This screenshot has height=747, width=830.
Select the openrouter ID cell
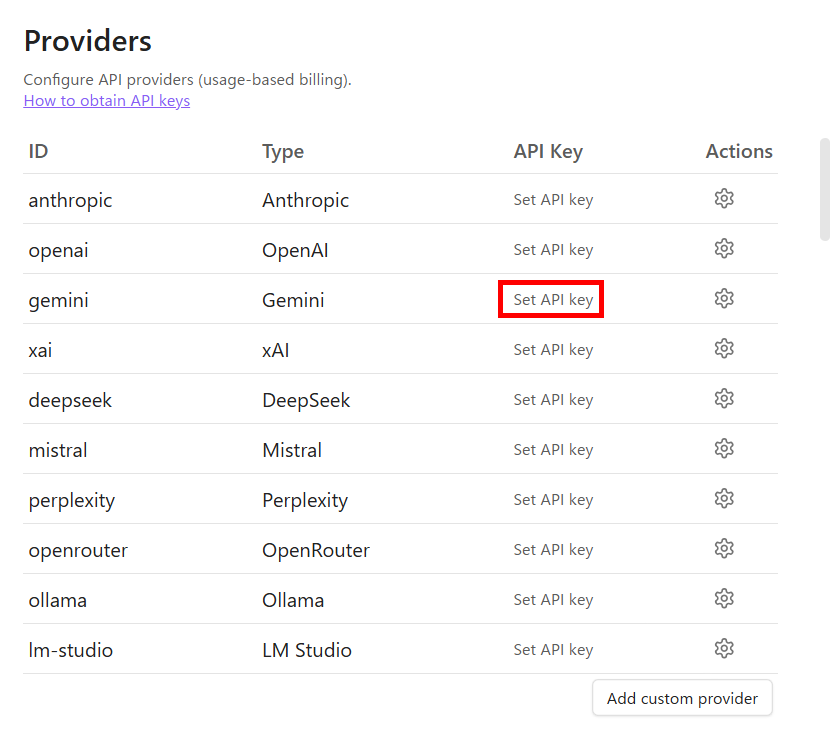pyautogui.click(x=78, y=551)
